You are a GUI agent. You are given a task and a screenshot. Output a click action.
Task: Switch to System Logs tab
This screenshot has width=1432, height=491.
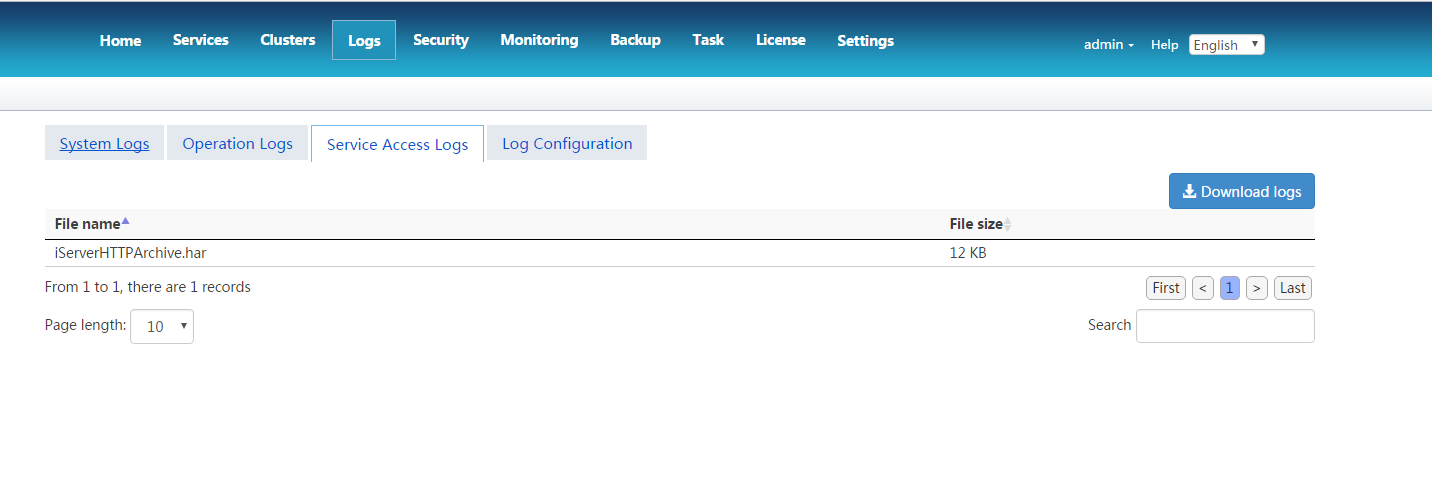[x=104, y=144]
